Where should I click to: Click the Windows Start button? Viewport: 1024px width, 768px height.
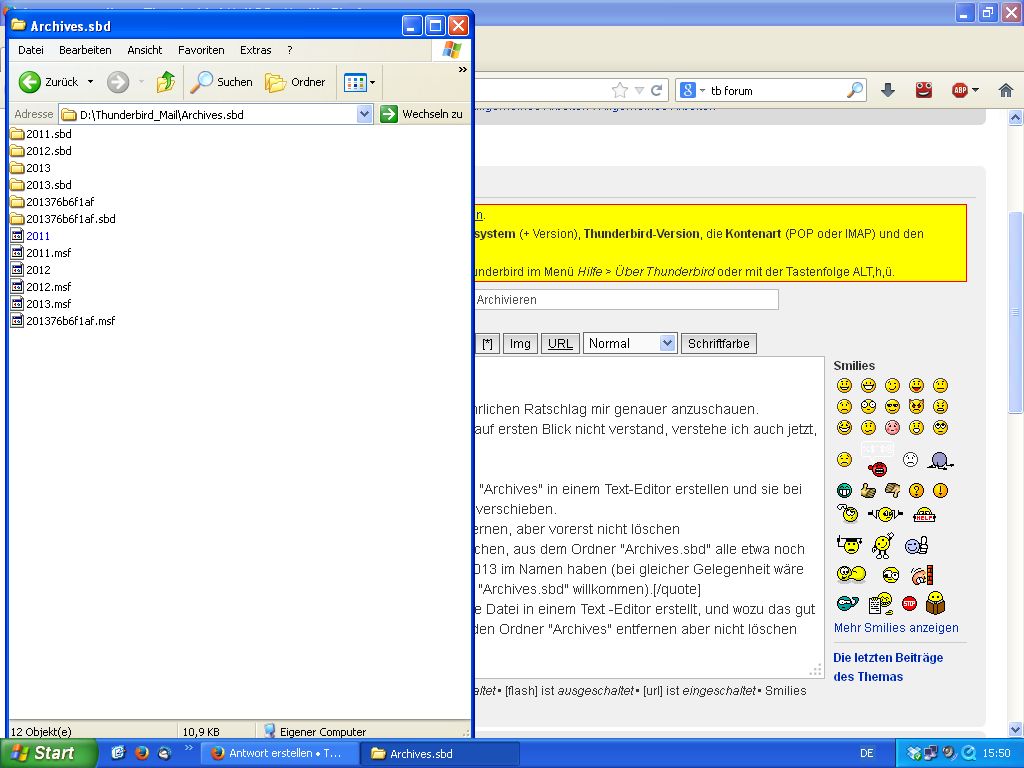click(x=47, y=753)
